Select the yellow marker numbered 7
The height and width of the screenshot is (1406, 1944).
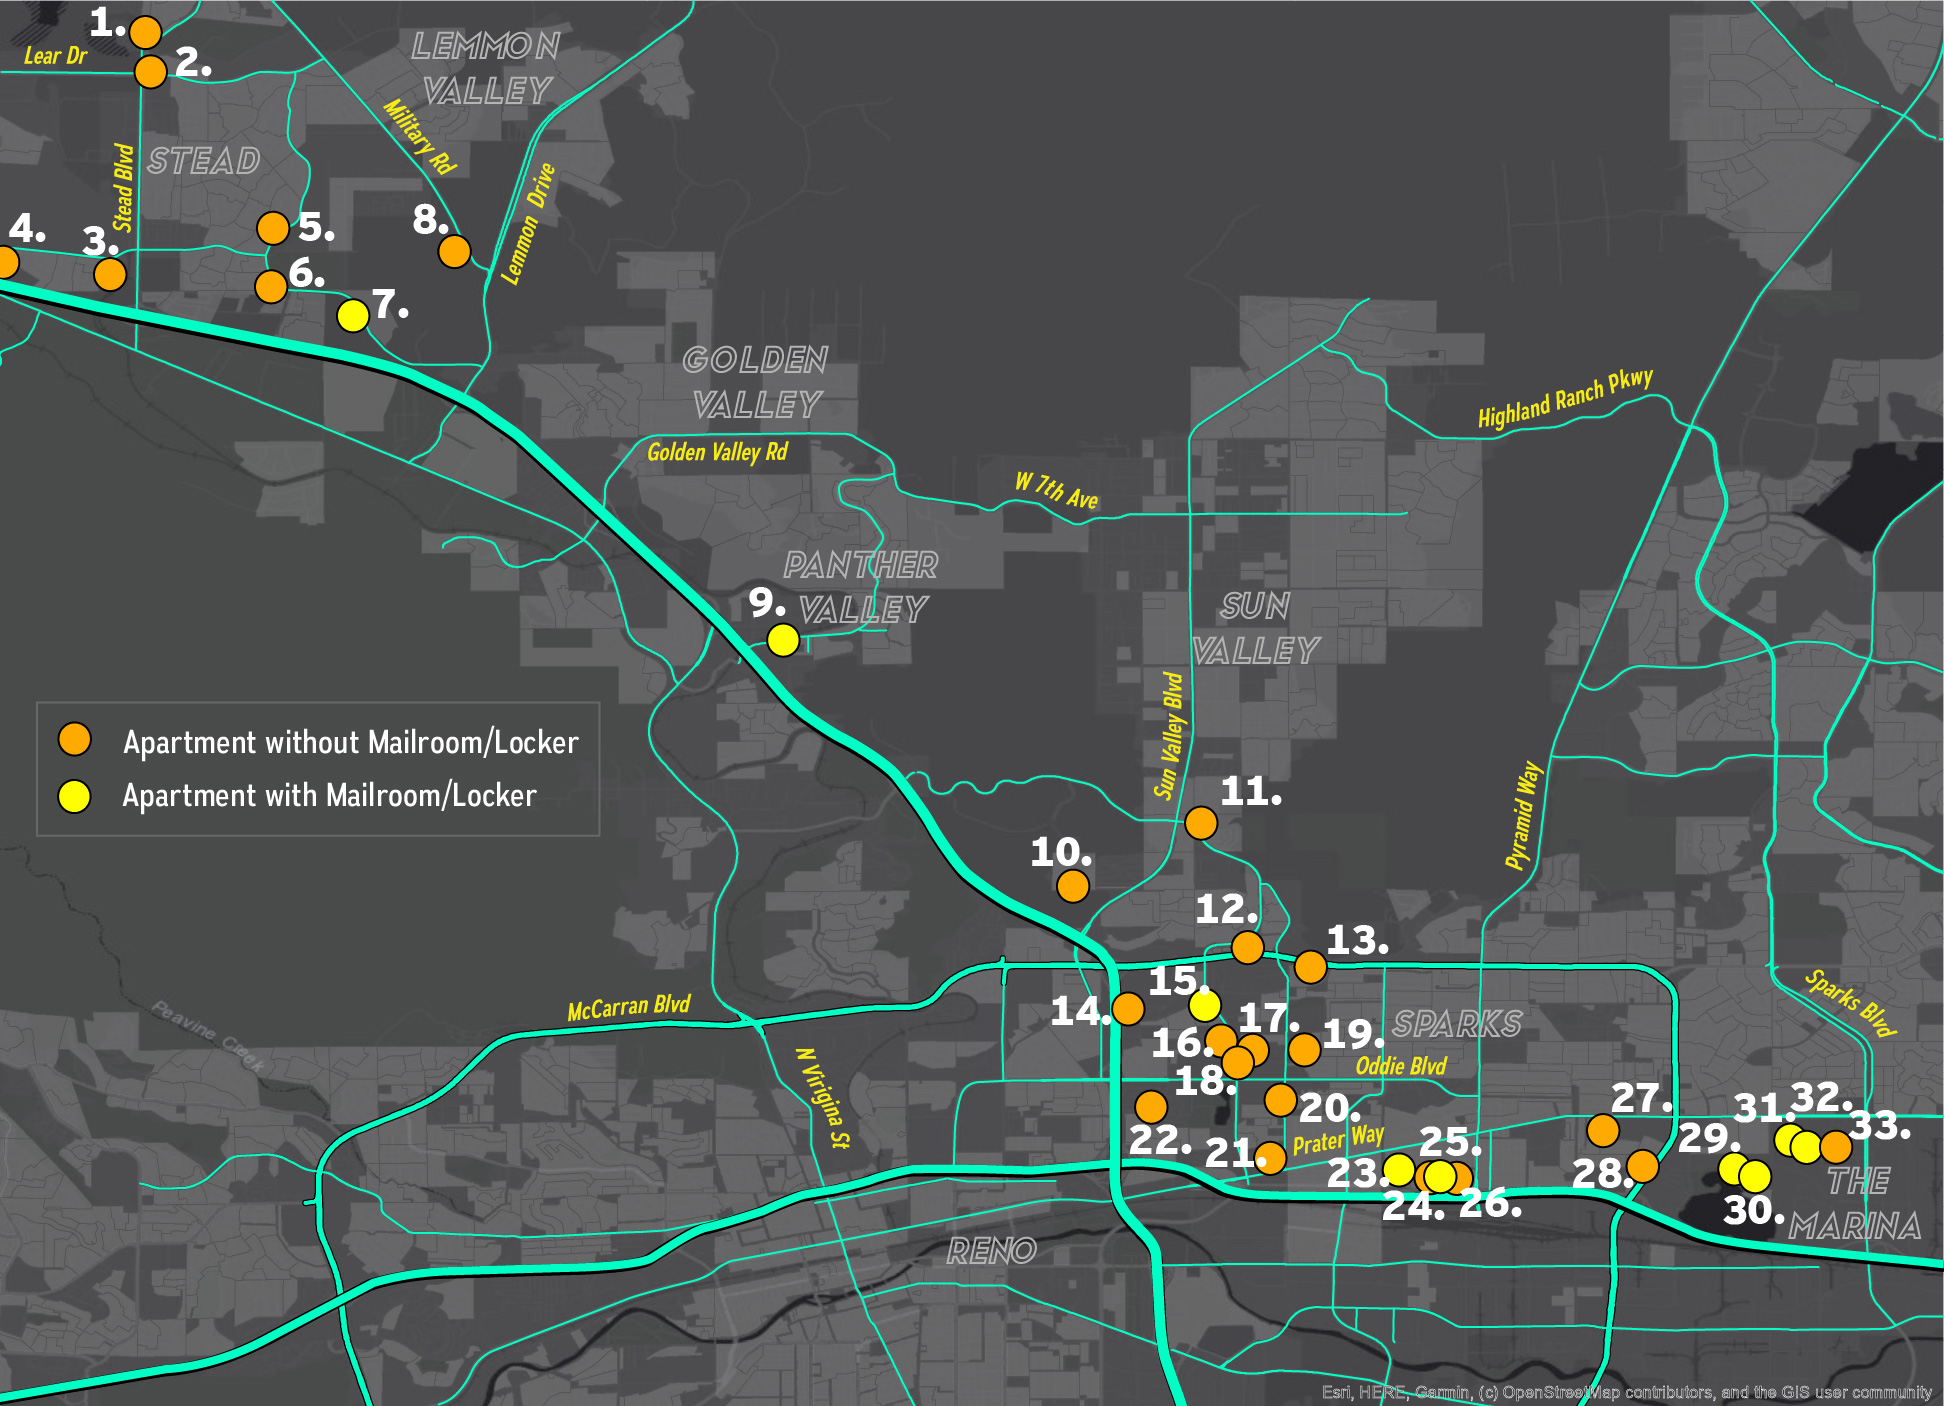[352, 315]
